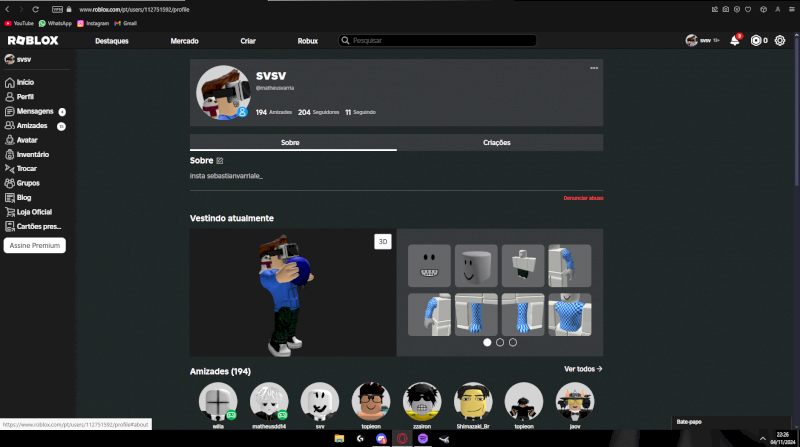Select the third carousel page dot

pyautogui.click(x=513, y=342)
